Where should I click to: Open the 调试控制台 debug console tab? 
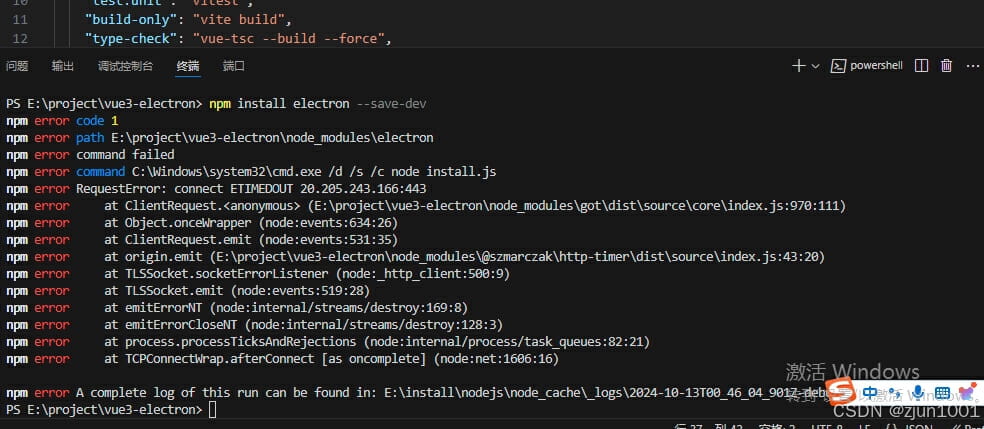[126, 66]
